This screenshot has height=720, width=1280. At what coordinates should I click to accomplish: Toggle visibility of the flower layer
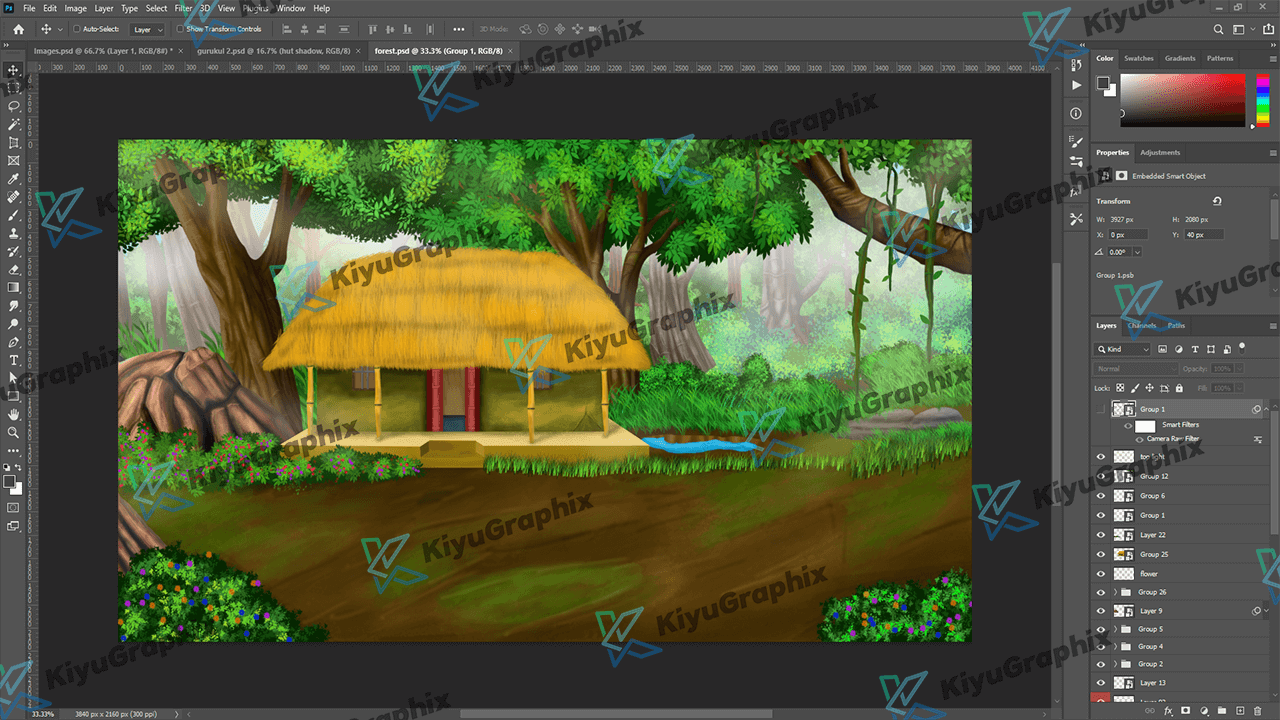1101,574
